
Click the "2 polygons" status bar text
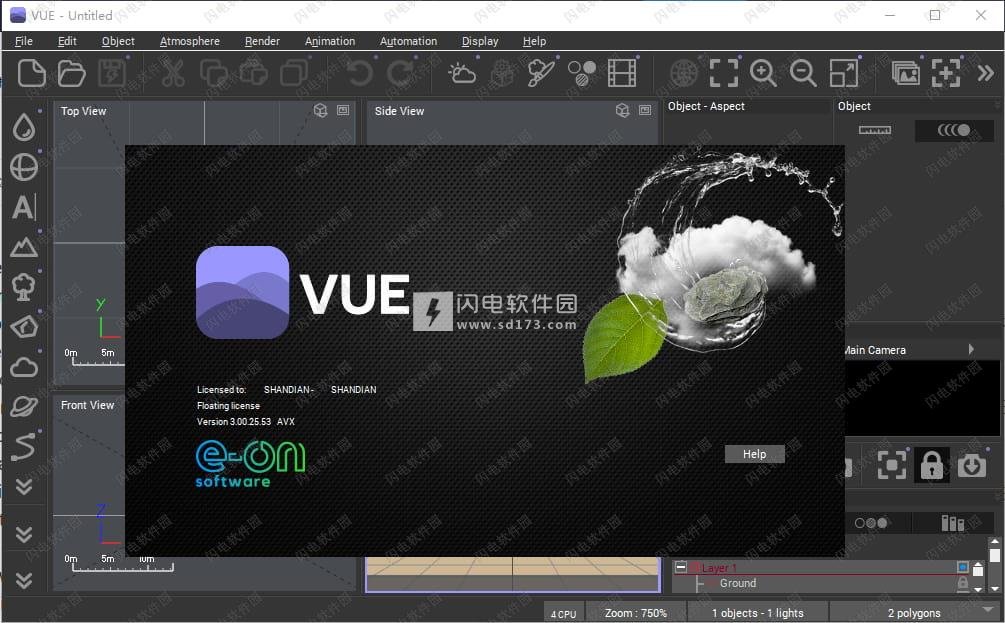[914, 613]
